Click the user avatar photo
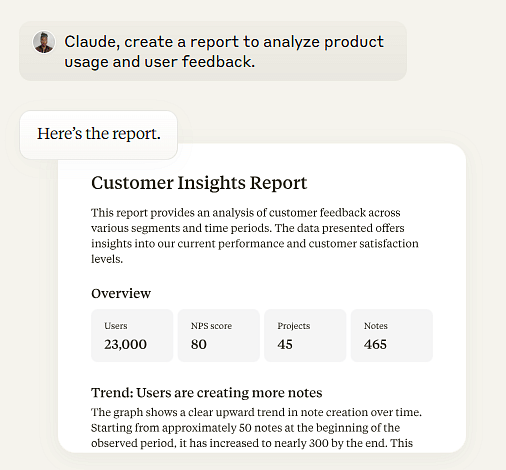 (44, 42)
